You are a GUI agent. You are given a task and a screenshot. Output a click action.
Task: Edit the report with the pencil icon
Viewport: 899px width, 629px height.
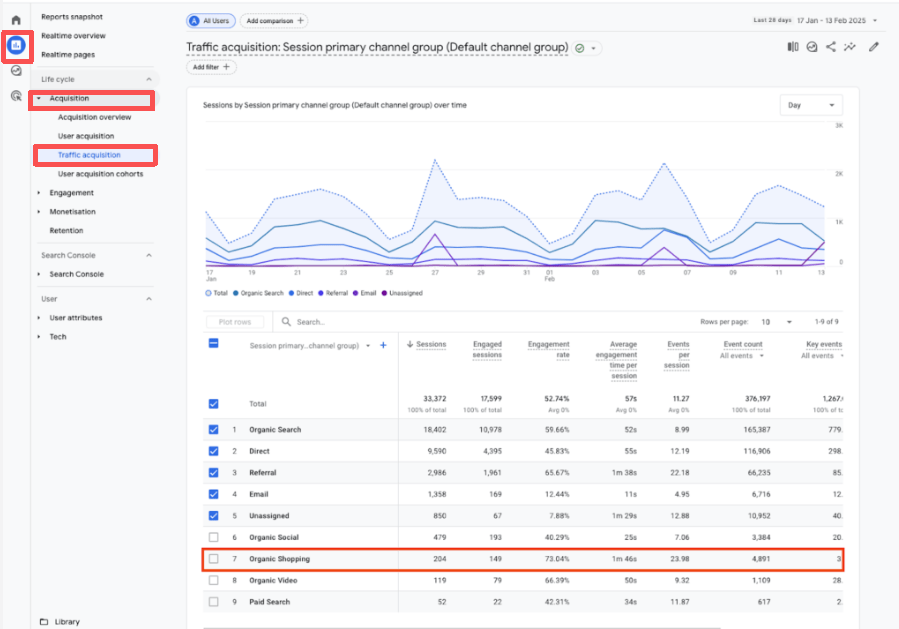tap(873, 46)
